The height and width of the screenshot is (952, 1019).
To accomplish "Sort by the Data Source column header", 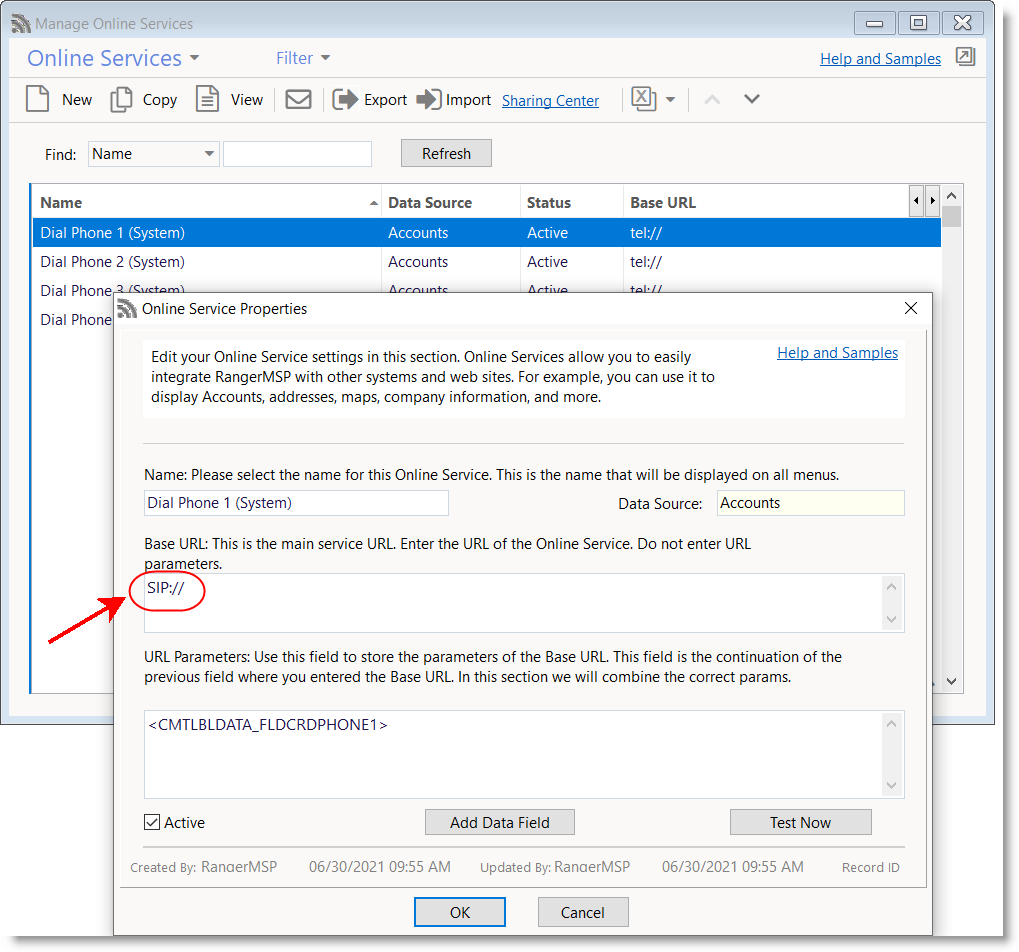I will (430, 202).
